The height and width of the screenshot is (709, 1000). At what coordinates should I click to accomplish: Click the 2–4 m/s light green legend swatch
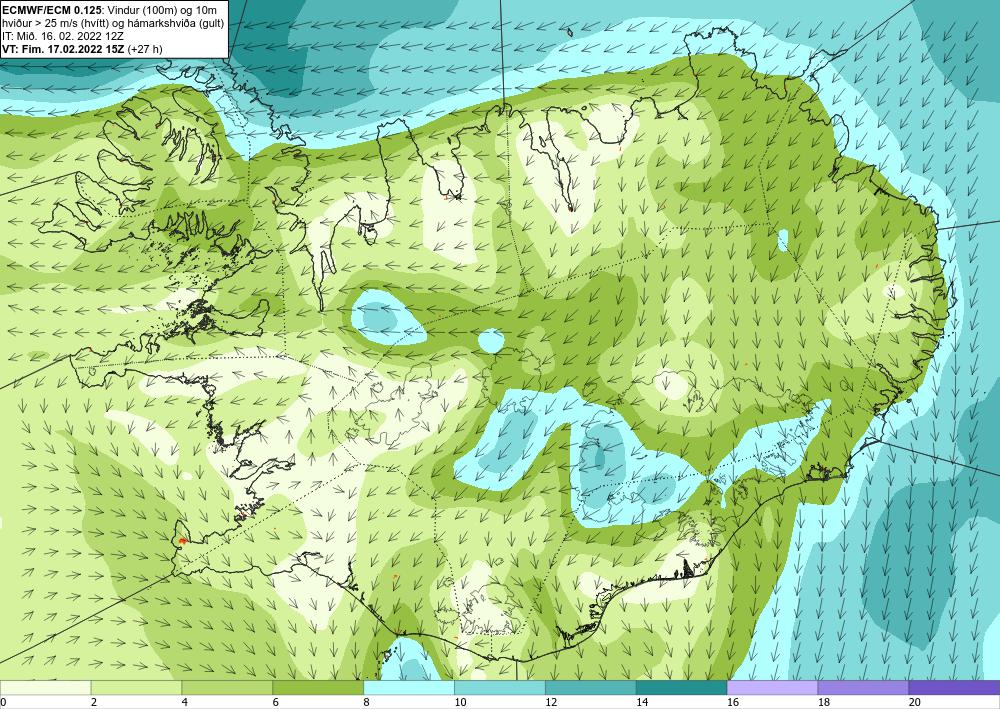click(x=136, y=688)
